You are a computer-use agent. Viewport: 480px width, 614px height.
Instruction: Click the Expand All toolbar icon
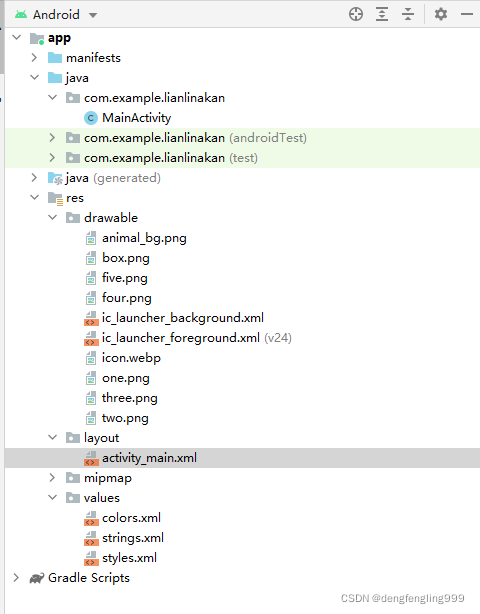coord(382,14)
